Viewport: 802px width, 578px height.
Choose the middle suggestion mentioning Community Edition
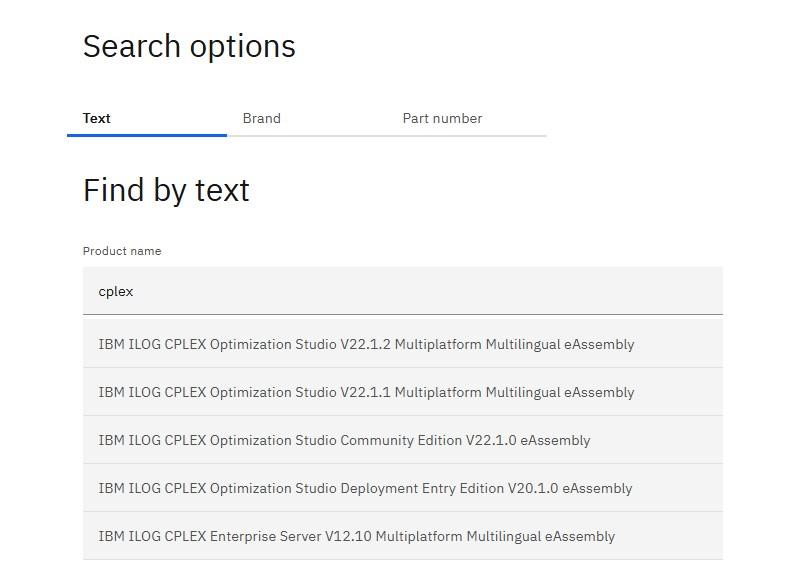click(344, 440)
